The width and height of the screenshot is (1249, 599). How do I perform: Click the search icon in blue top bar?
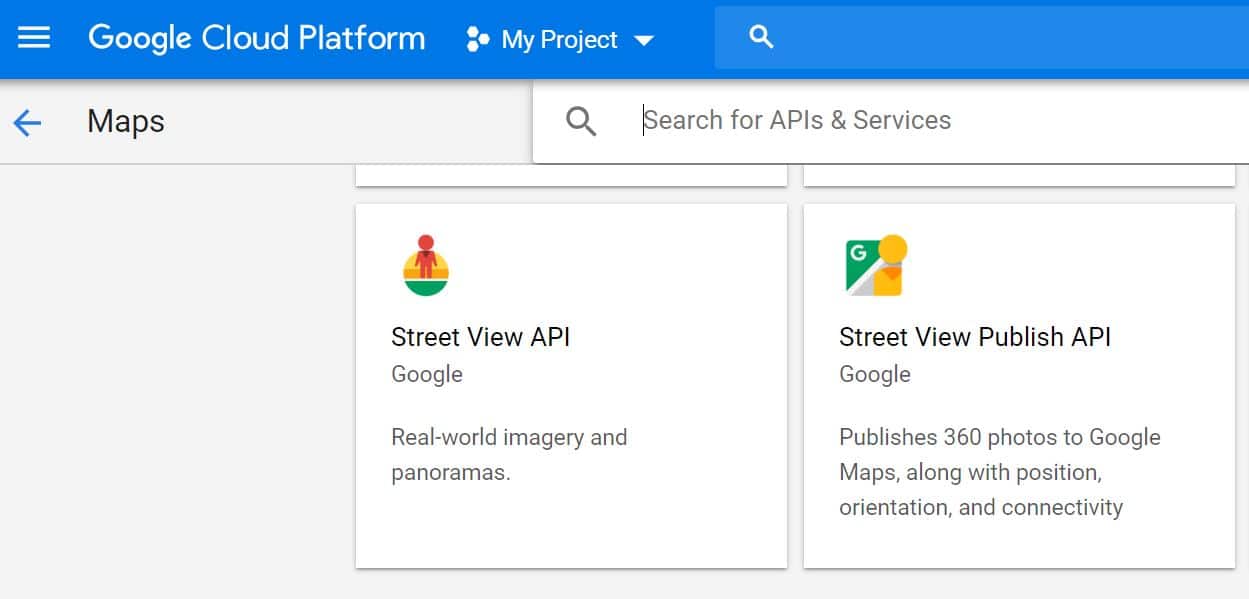point(761,36)
